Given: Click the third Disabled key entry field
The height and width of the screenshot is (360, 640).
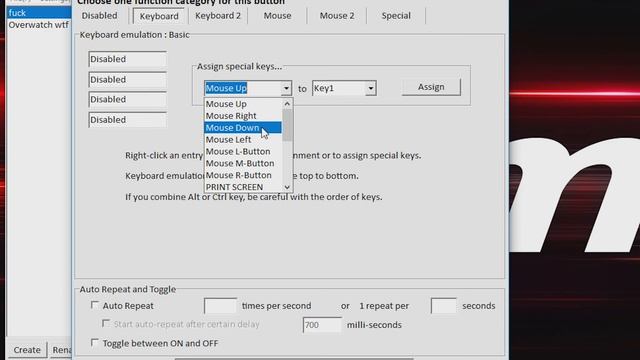Looking at the screenshot, I should 127,100.
